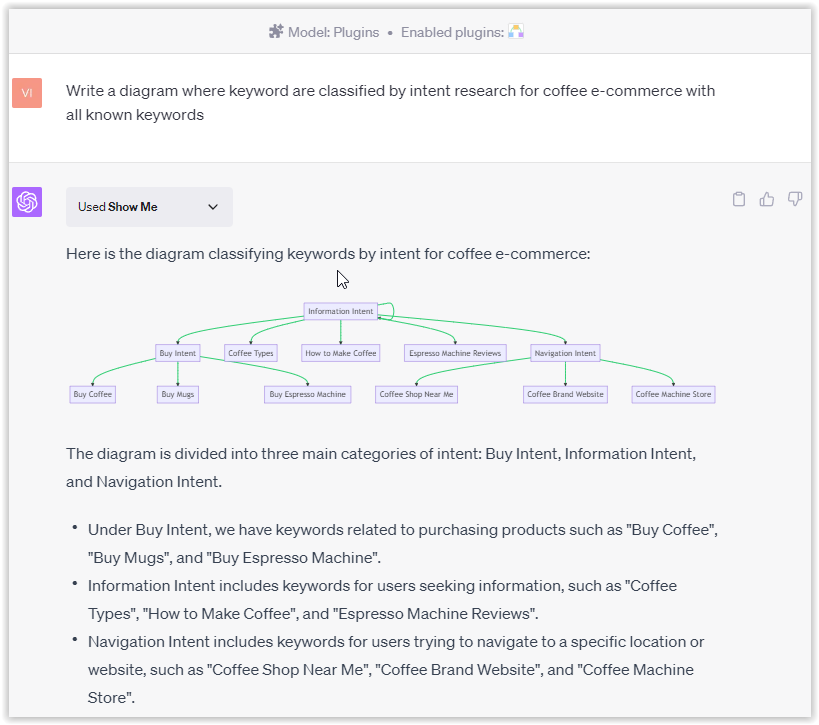Click the 'How to Make Coffee' node
Image resolution: width=819 pixels, height=725 pixels.
pos(339,352)
